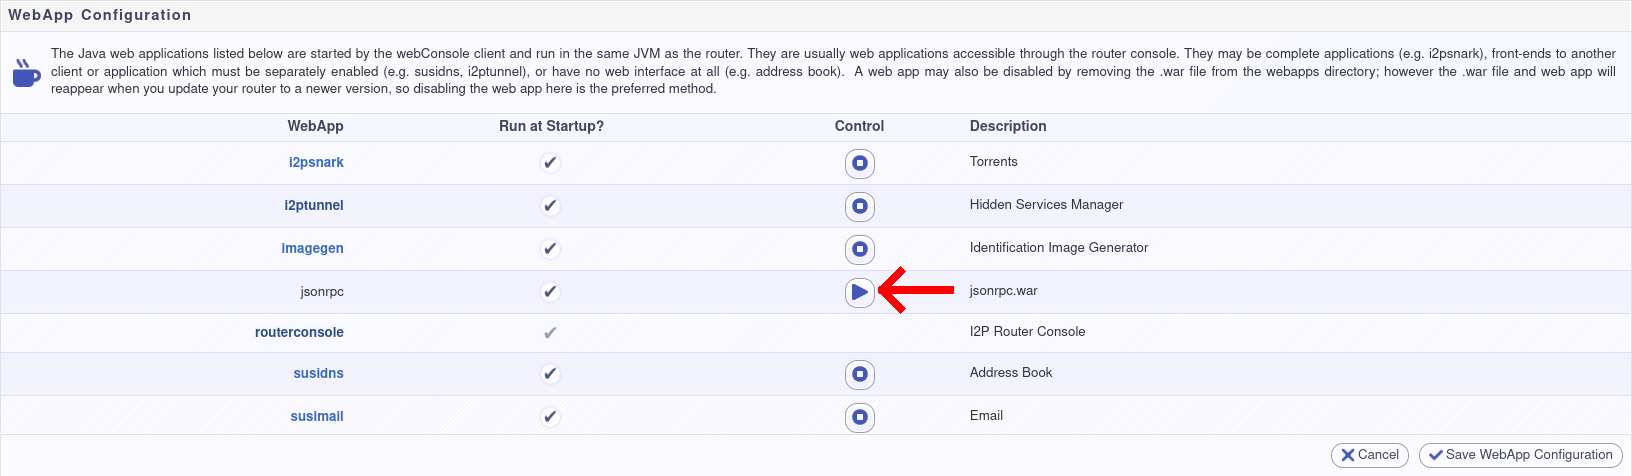Disable jsonrpc run at startup
Image resolution: width=1632 pixels, height=476 pixels.
(550, 292)
